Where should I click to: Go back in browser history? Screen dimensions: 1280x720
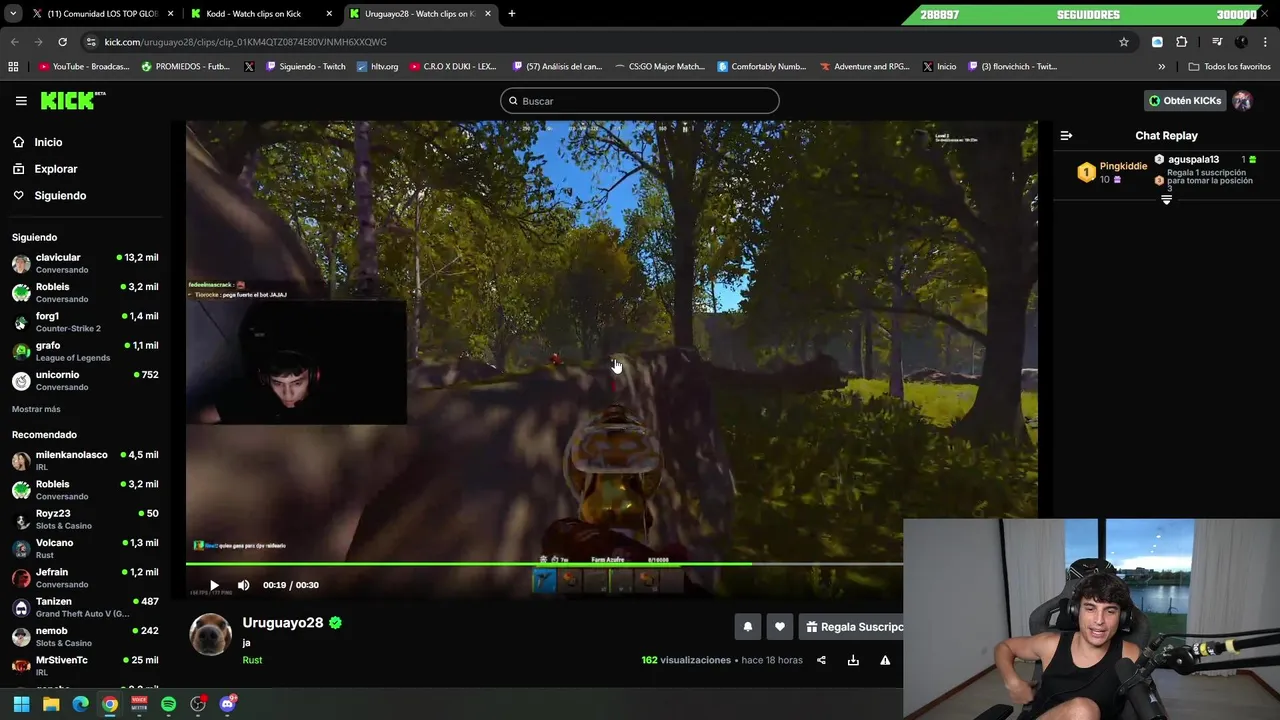(x=14, y=42)
